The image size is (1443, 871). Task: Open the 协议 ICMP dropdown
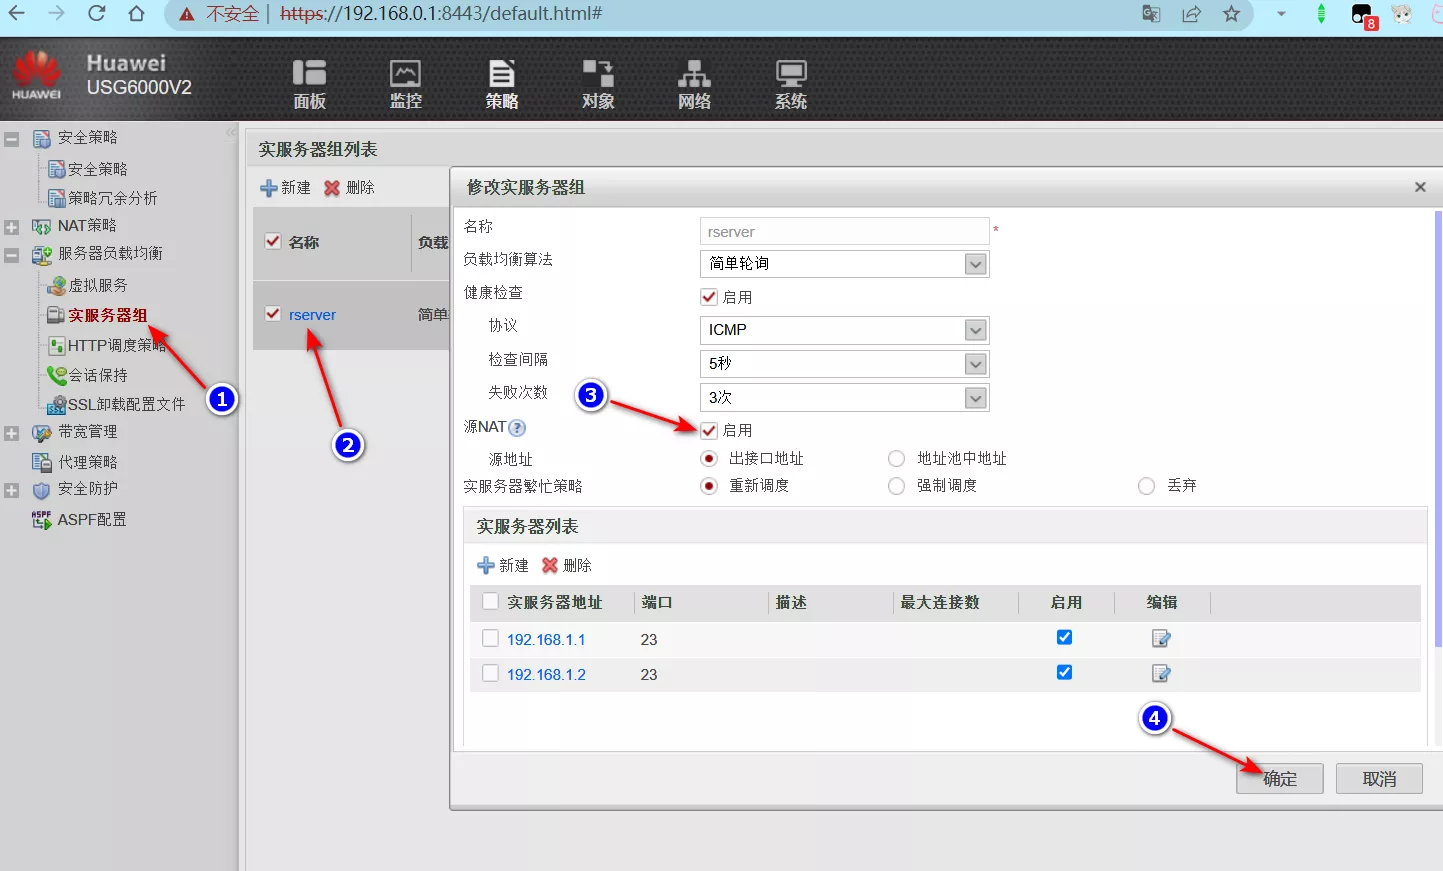(x=975, y=330)
